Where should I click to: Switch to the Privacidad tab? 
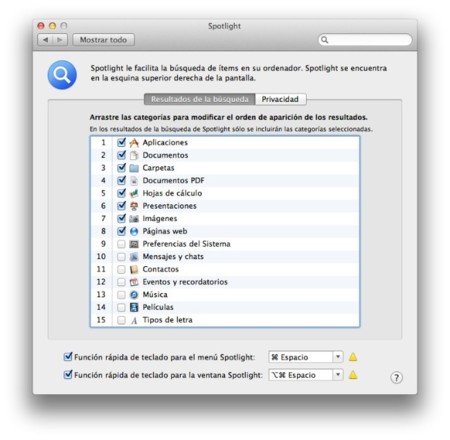coord(280,99)
